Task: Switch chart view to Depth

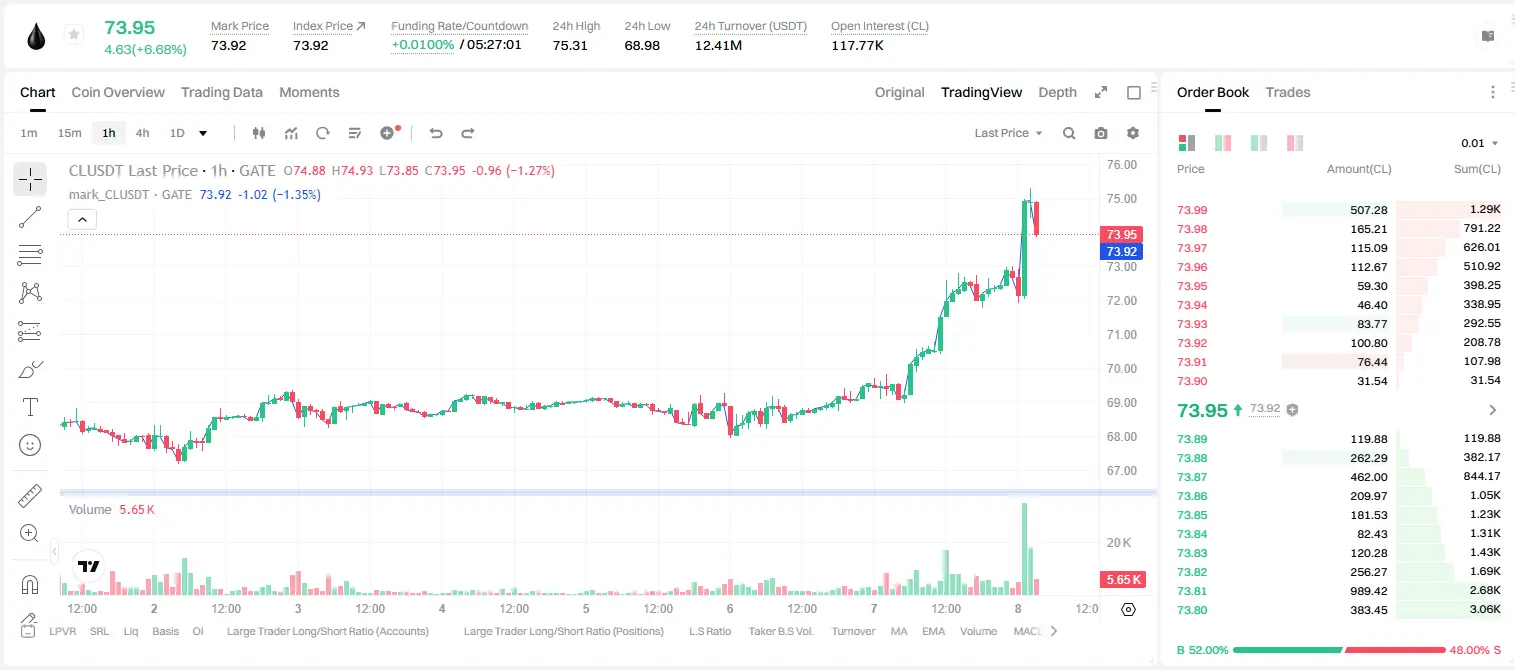Action: pos(1057,92)
